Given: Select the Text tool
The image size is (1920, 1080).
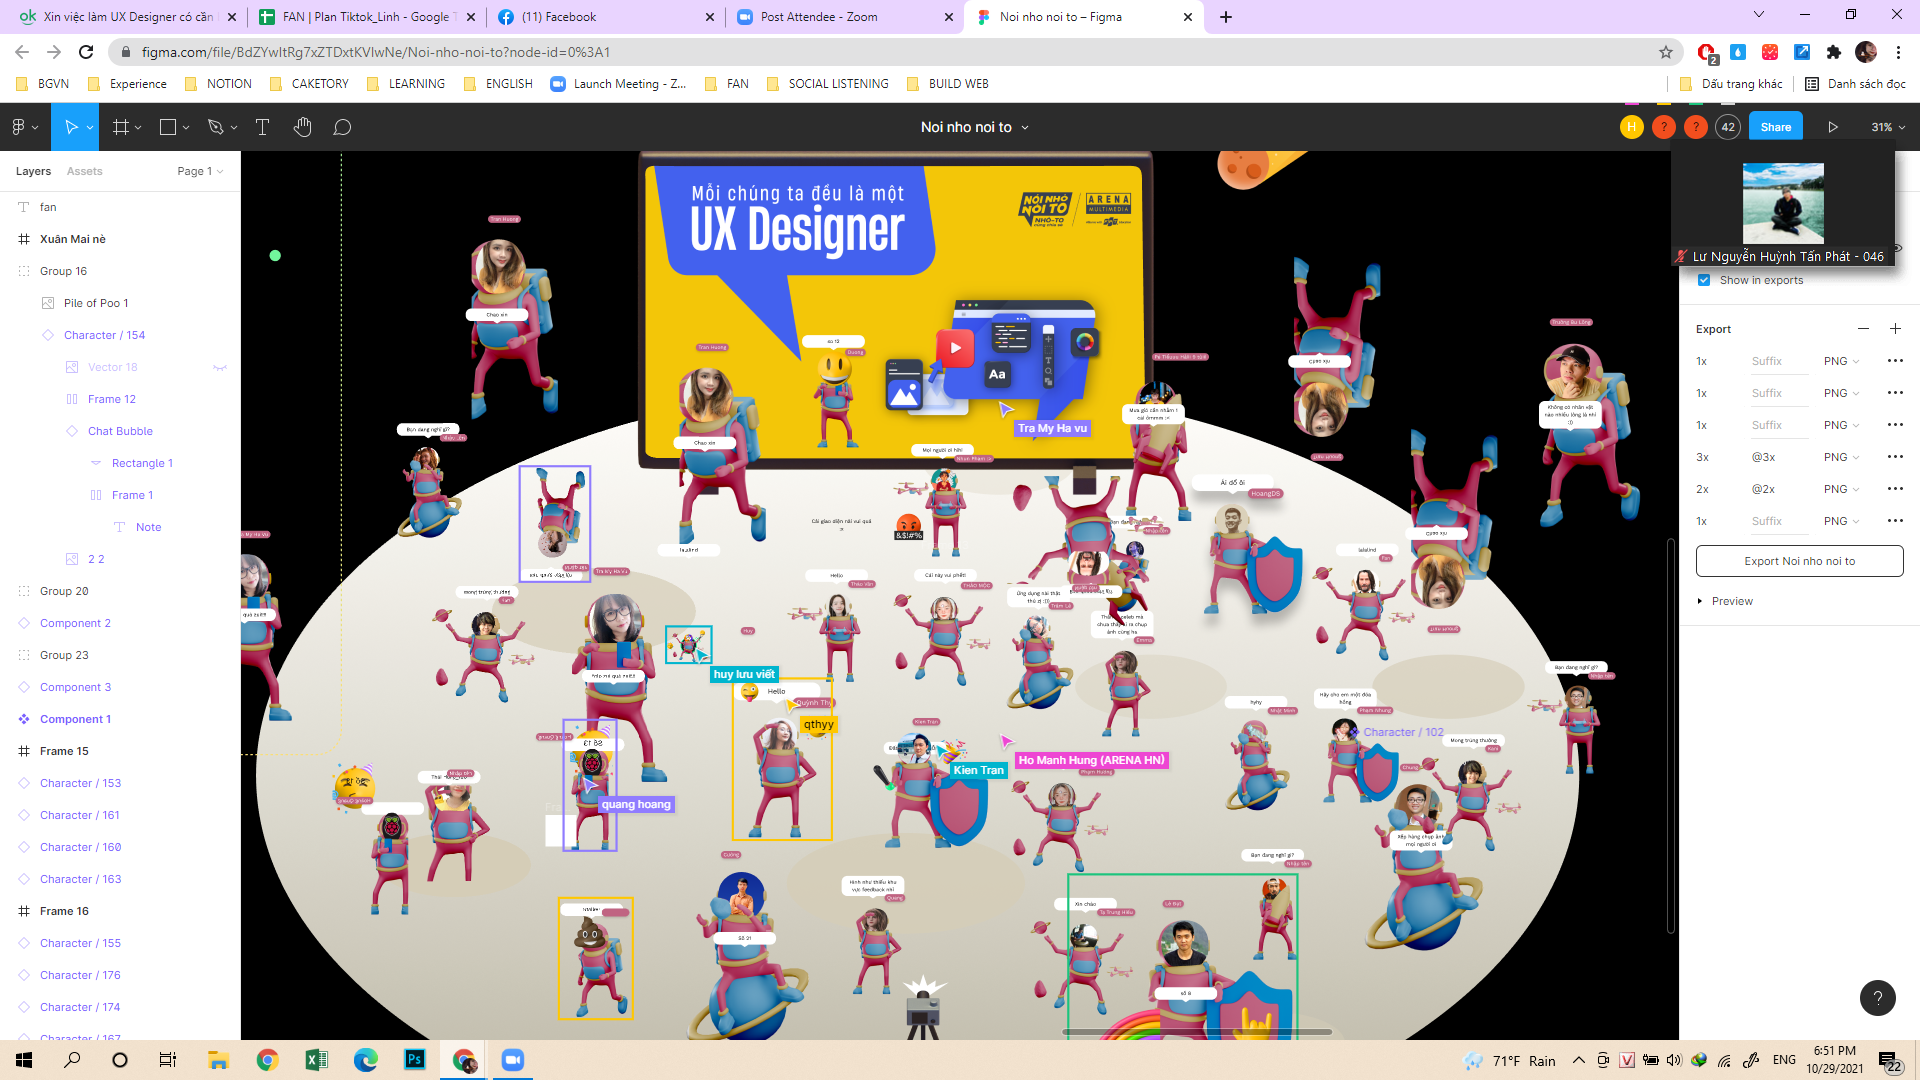Looking at the screenshot, I should click(x=262, y=127).
